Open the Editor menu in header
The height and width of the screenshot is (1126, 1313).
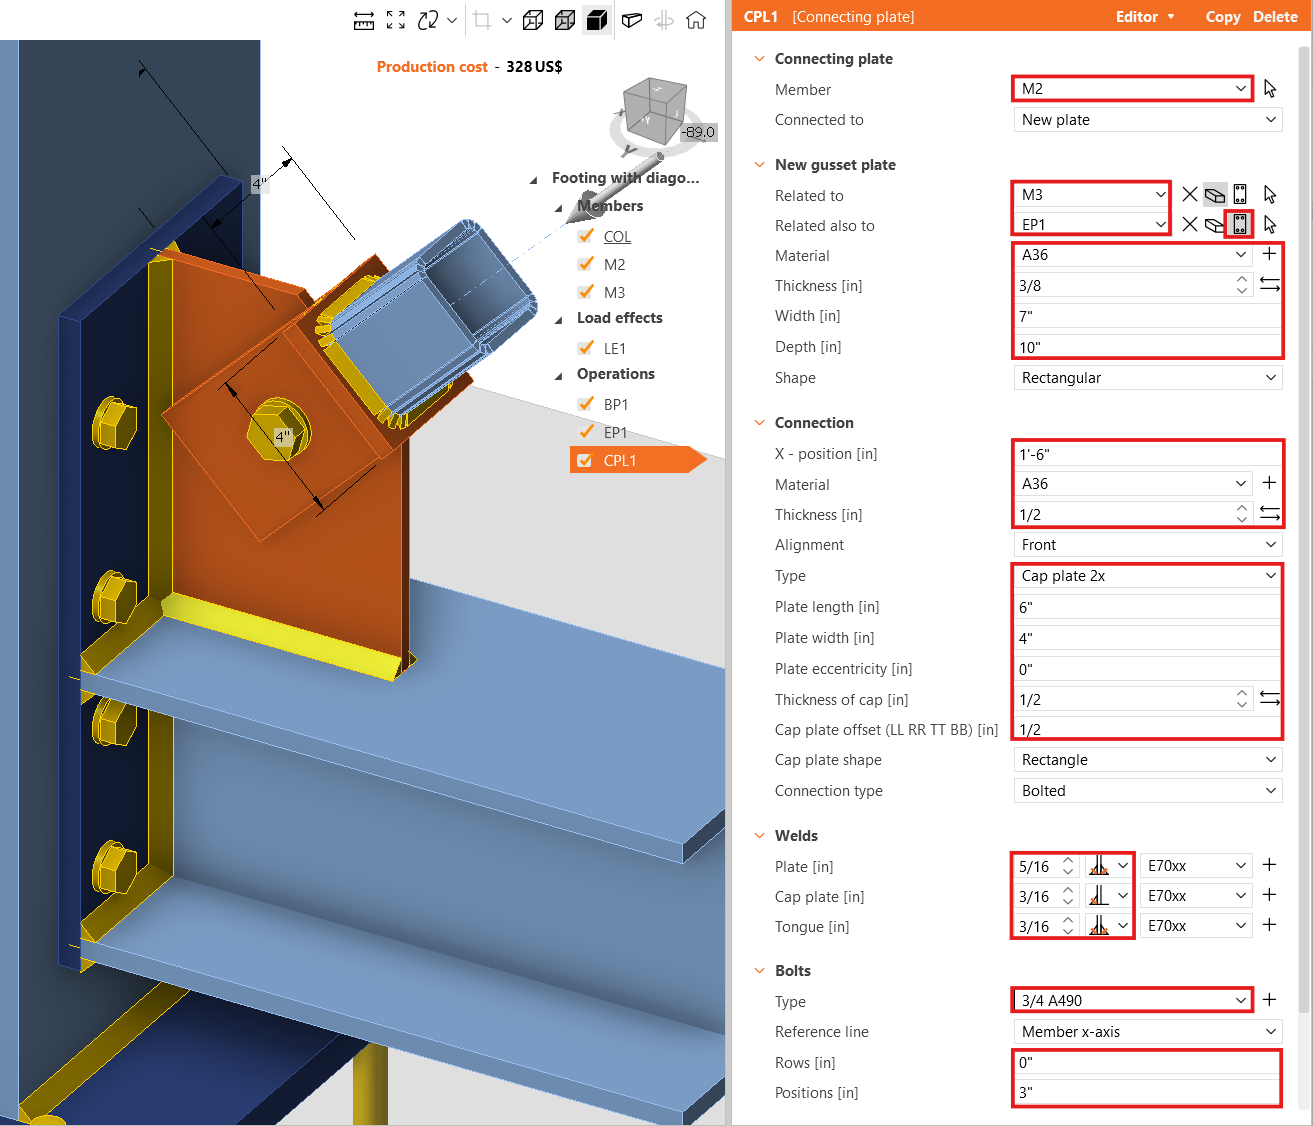click(x=1145, y=17)
